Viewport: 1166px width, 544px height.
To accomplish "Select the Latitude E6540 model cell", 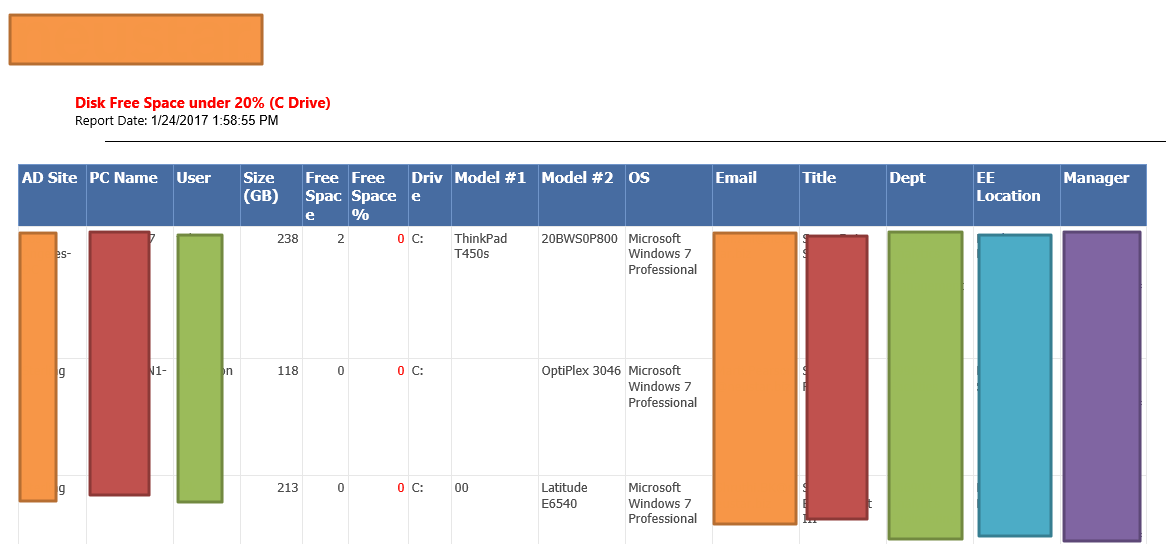I will (564, 496).
